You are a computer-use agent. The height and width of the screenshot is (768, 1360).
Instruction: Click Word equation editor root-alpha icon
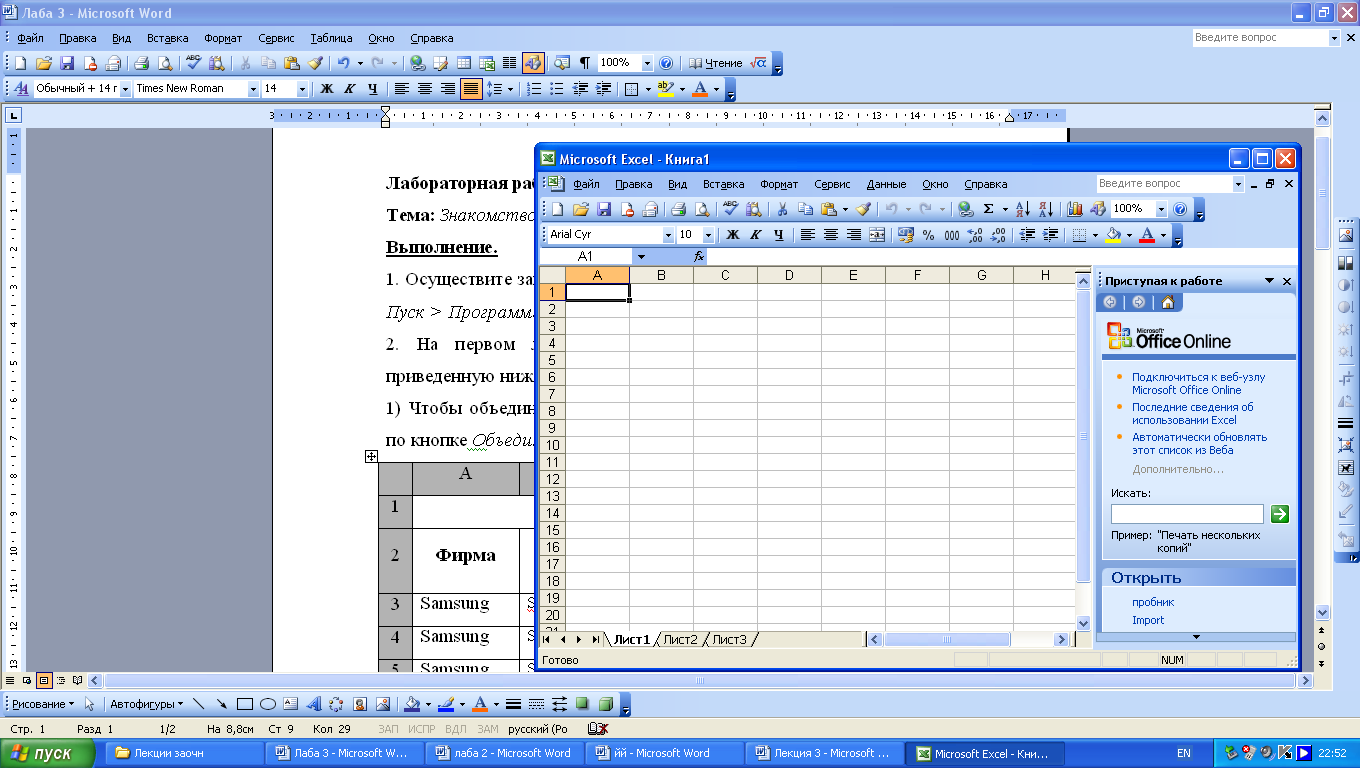pyautogui.click(x=759, y=63)
